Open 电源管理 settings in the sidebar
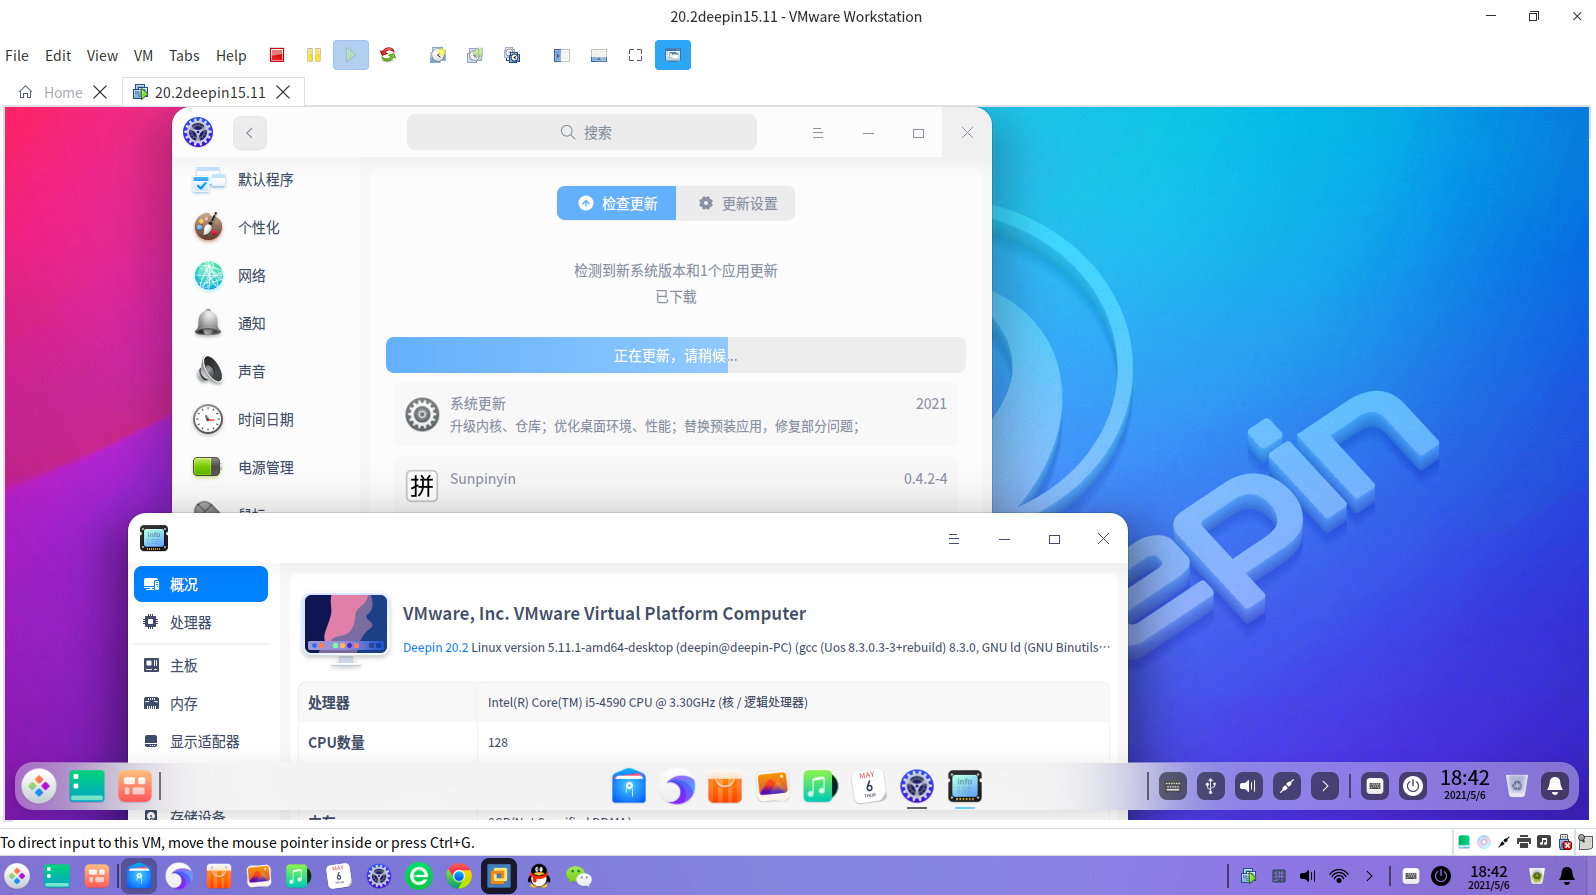1596x895 pixels. pyautogui.click(x=266, y=468)
